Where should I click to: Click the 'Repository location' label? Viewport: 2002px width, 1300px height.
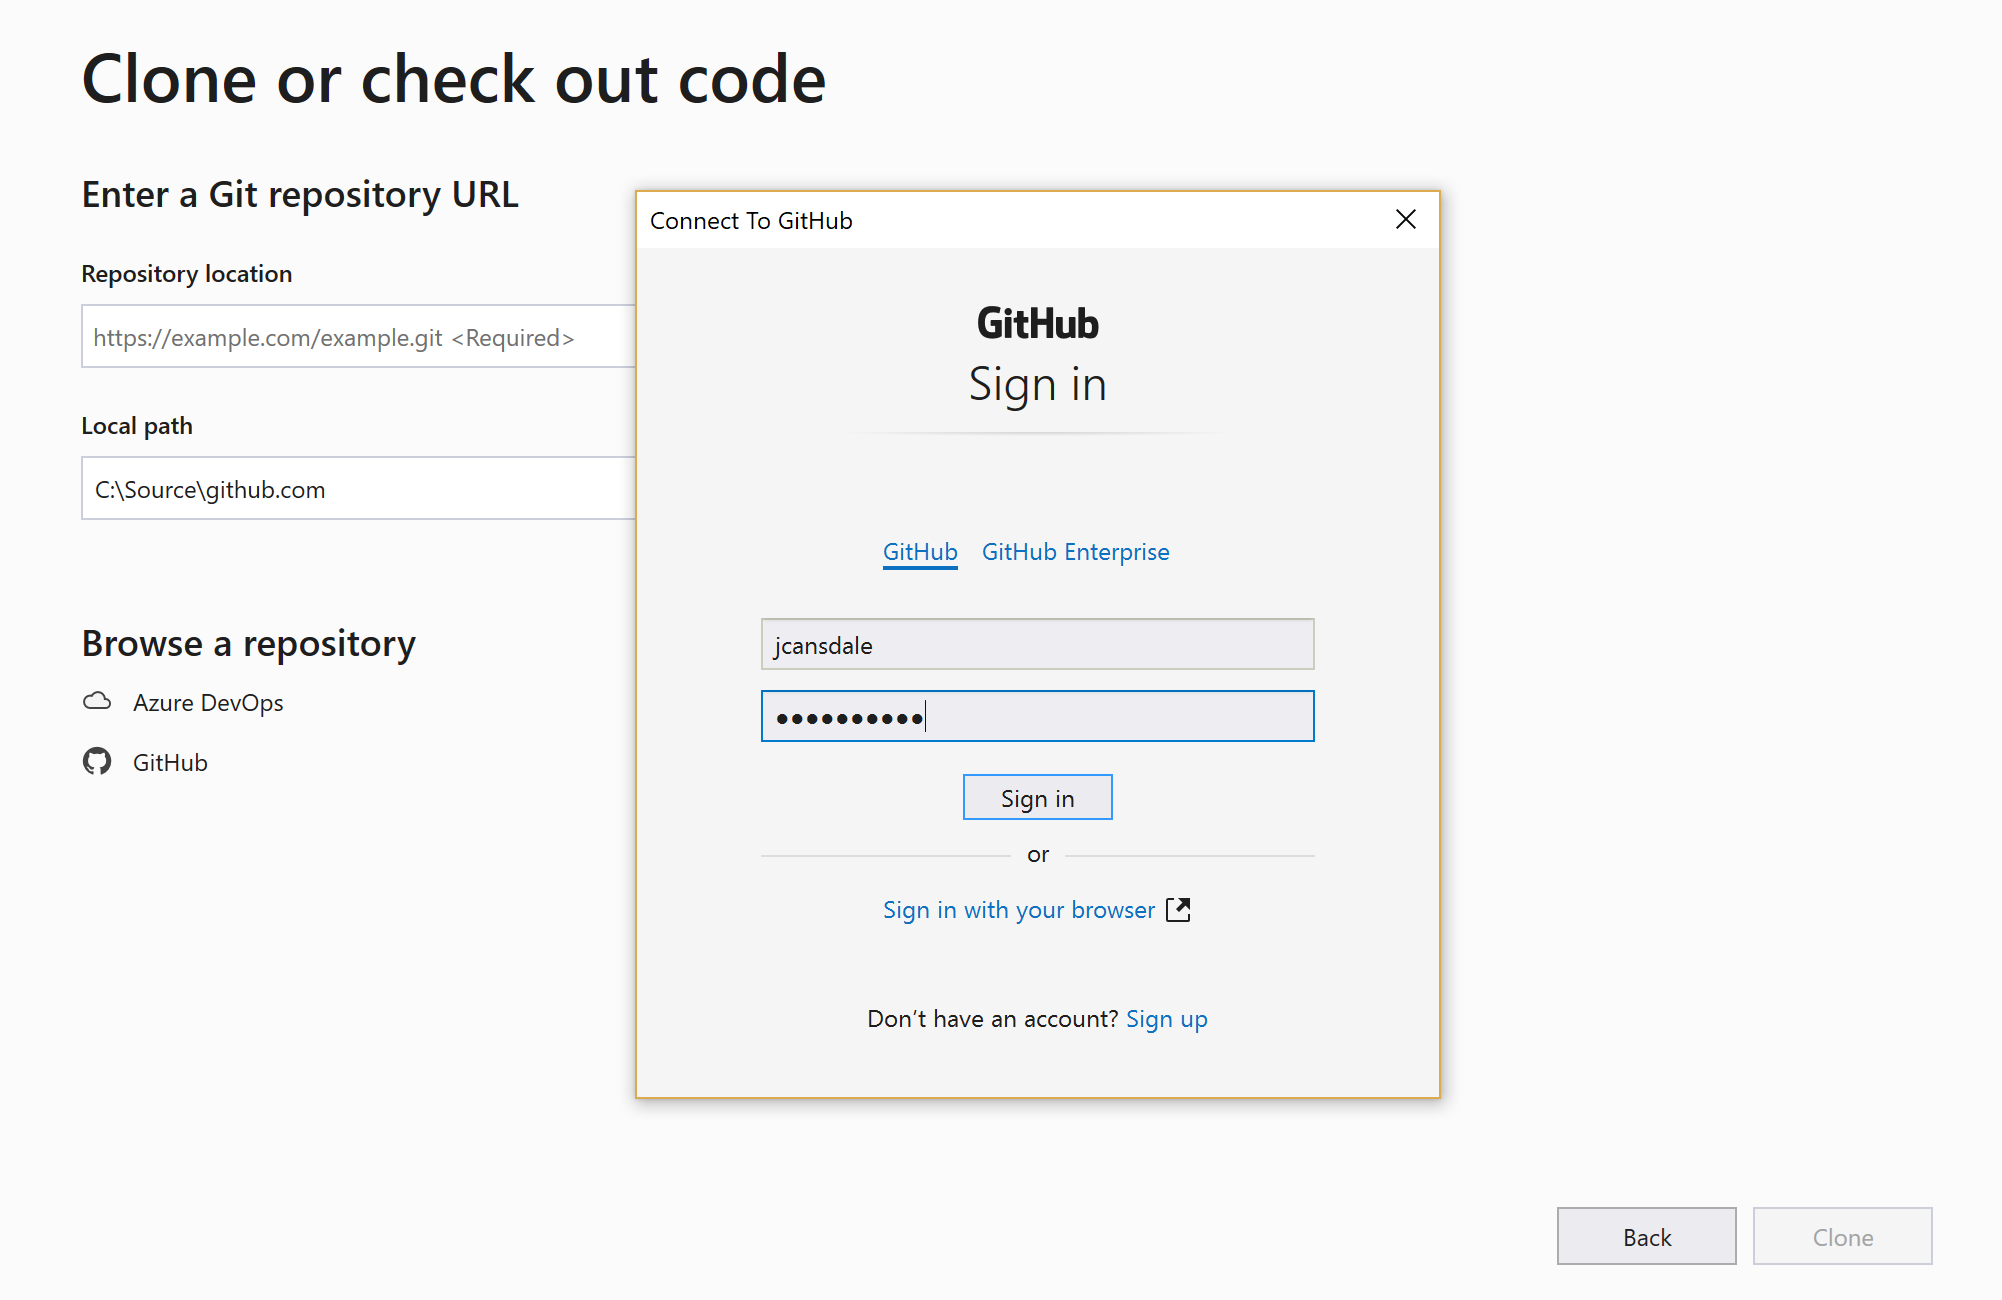(187, 273)
